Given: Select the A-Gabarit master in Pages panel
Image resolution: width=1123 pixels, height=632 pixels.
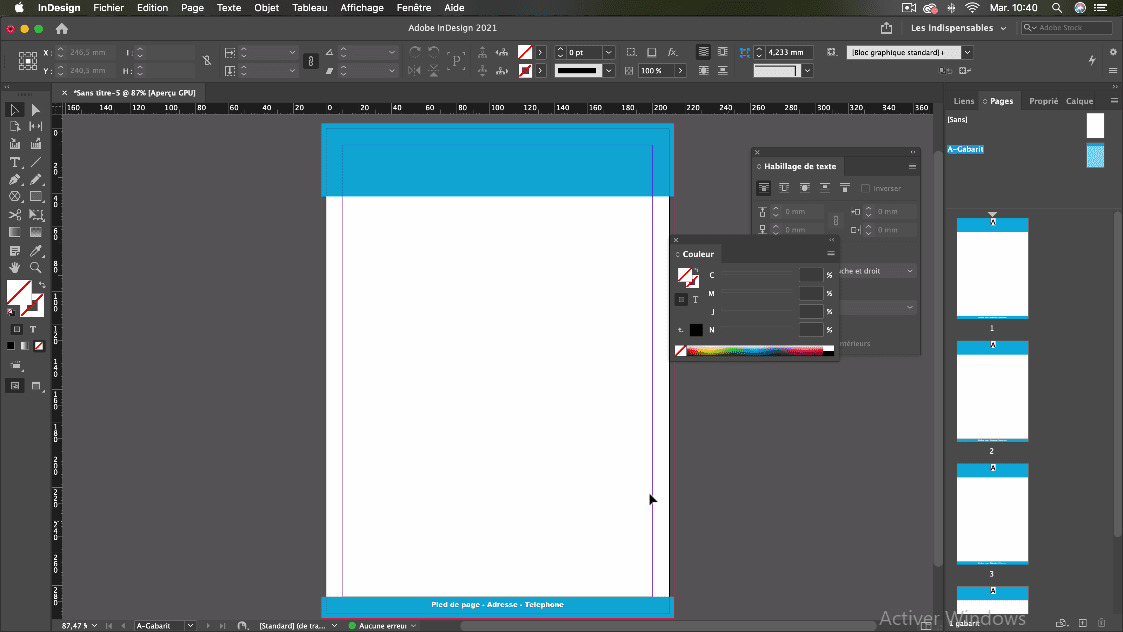Looking at the screenshot, I should 965,149.
